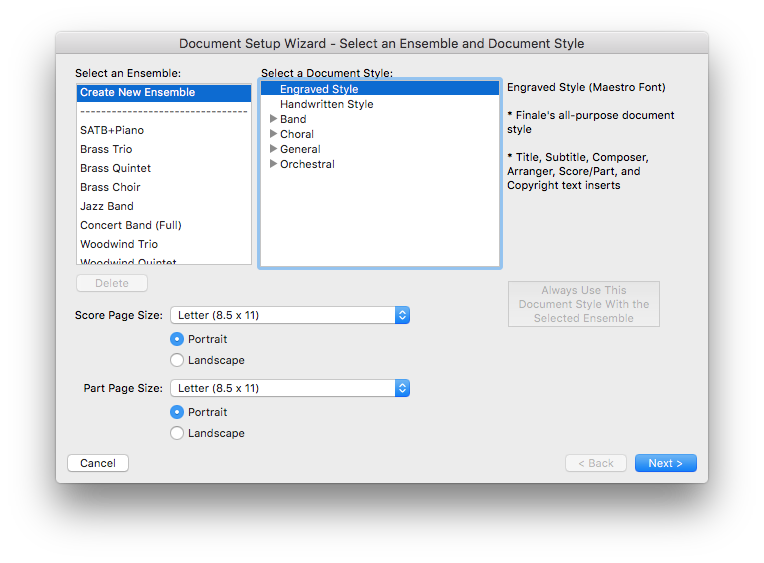This screenshot has height=563, width=764.
Task: Expand the Band style category
Action: (x=273, y=118)
